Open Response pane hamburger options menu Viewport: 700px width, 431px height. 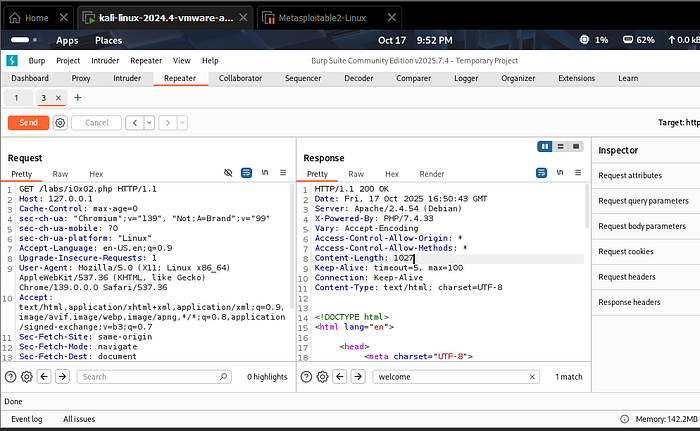tap(578, 172)
